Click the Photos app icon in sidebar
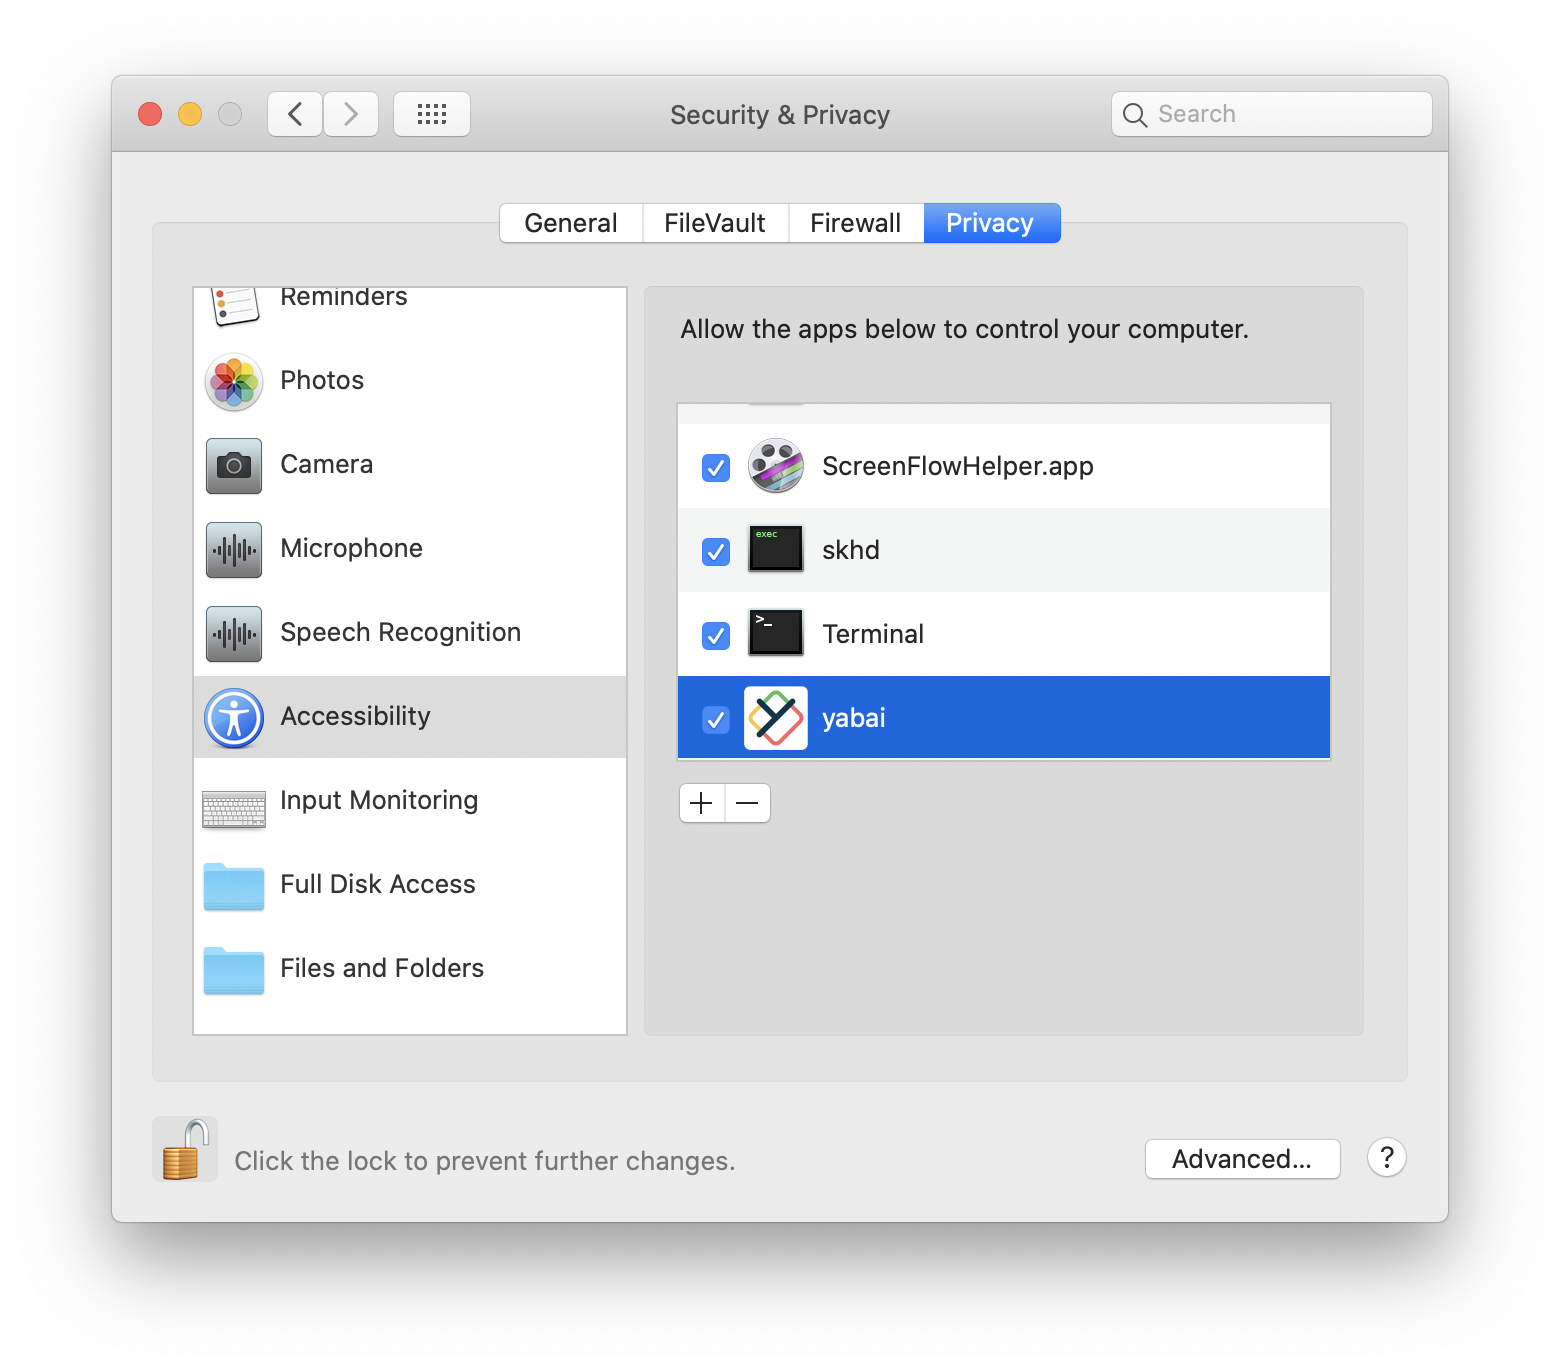Screen dimensions: 1560x1370 tap(234, 382)
